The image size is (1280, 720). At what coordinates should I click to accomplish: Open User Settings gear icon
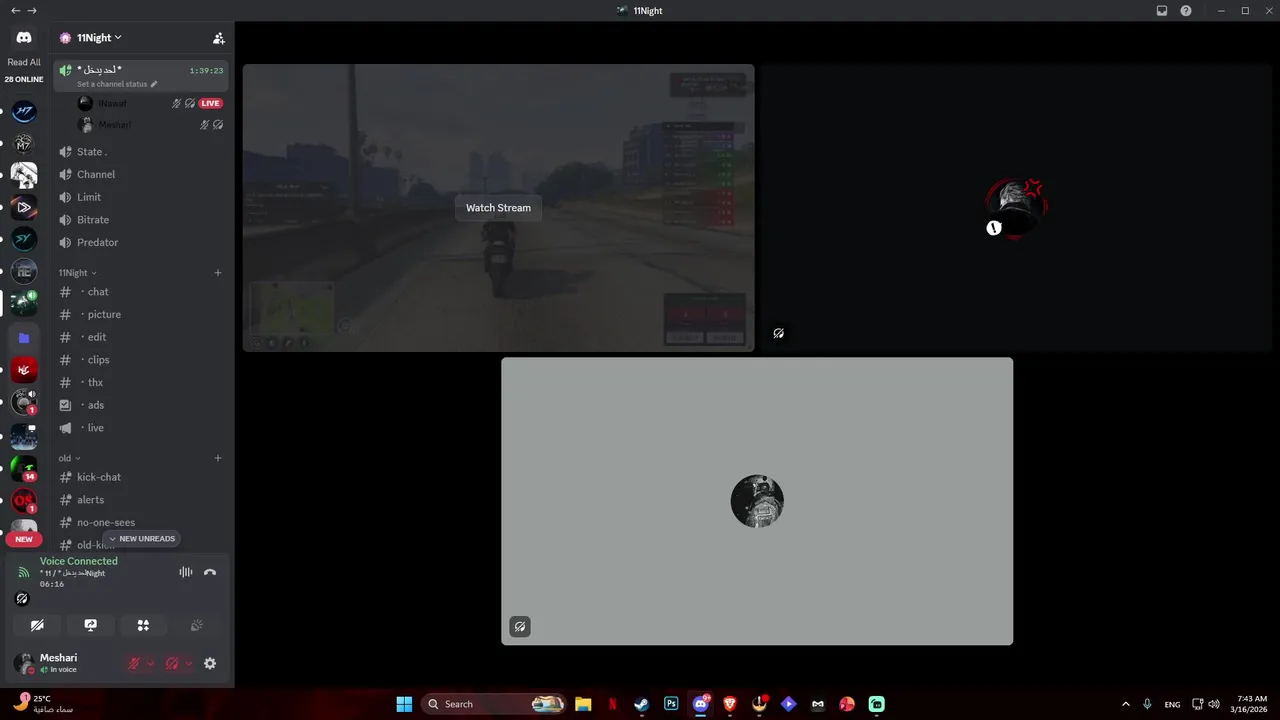(210, 663)
